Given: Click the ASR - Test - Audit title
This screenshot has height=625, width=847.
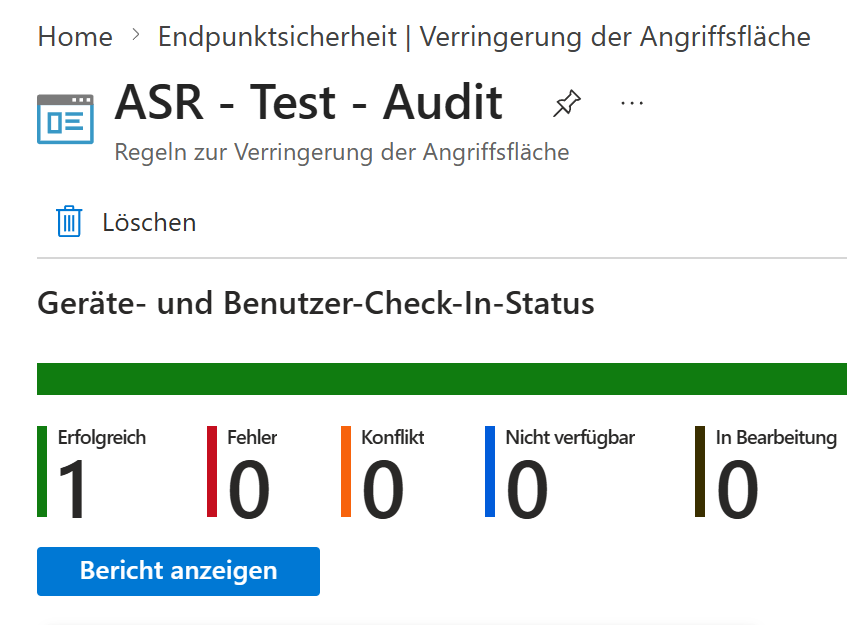Looking at the screenshot, I should point(308,103).
